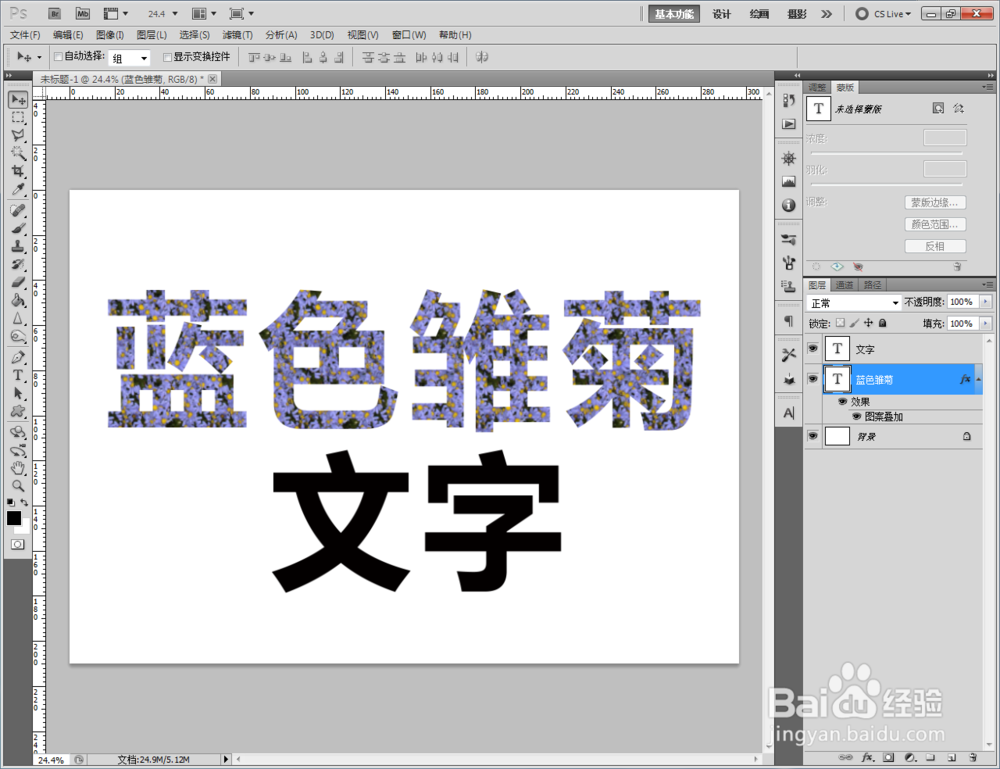This screenshot has width=1000, height=769.
Task: Open the Paragraph panel icon in dock
Action: pyautogui.click(x=789, y=321)
